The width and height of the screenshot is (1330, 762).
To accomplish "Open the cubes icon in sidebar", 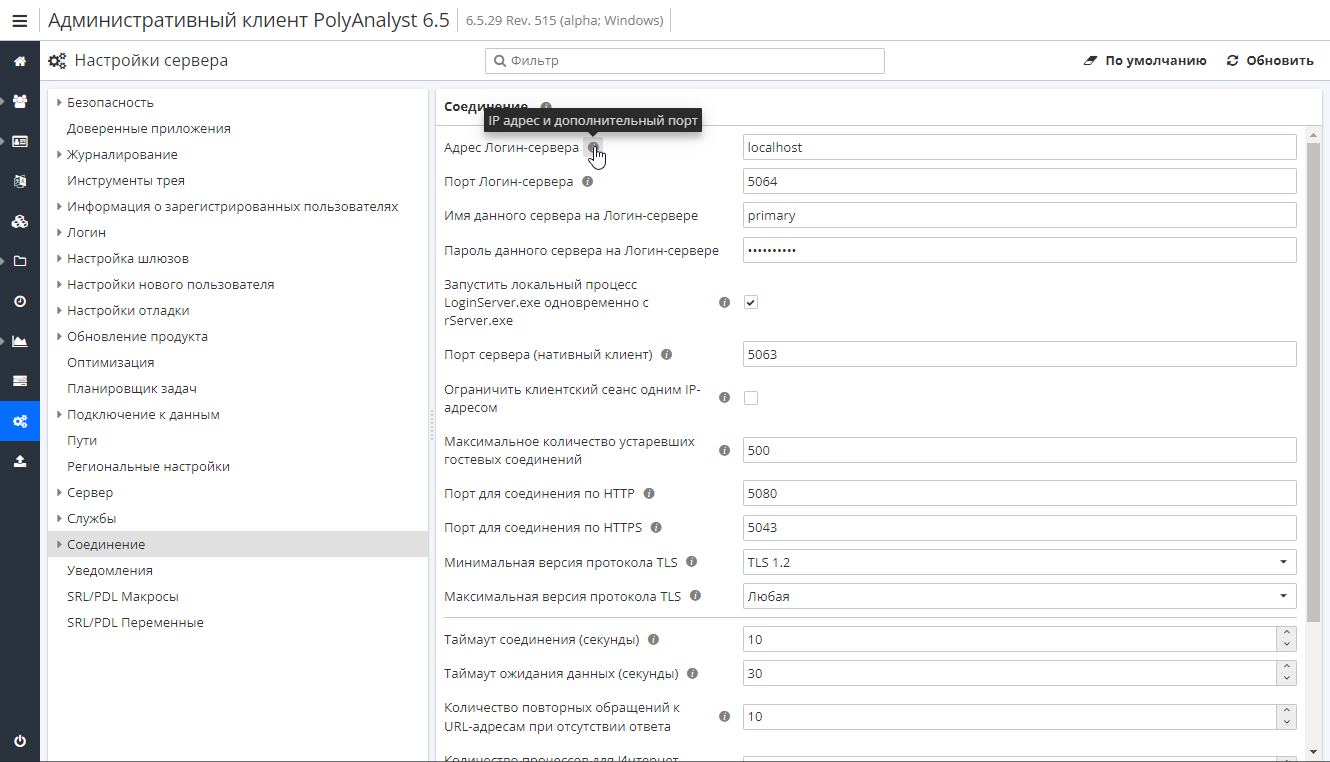I will pyautogui.click(x=20, y=221).
